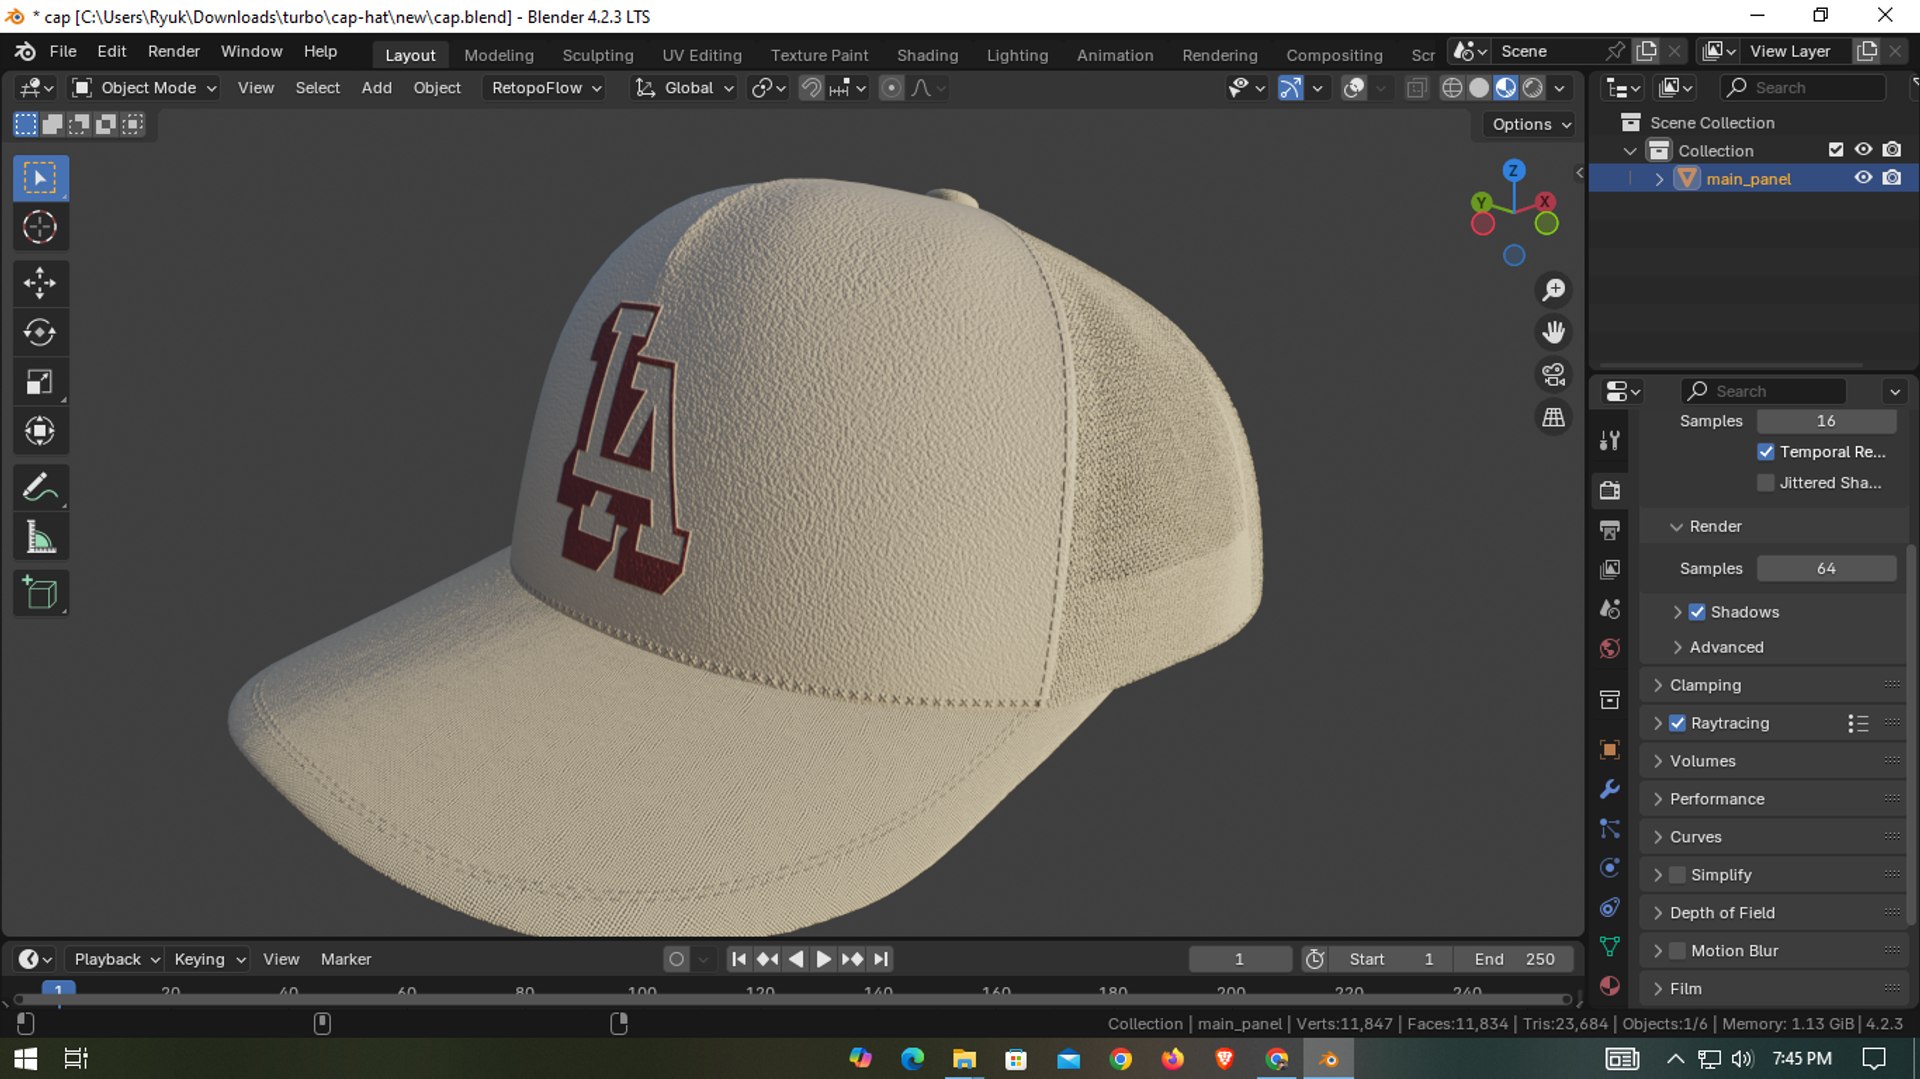Jump to end frame playback button
The width and height of the screenshot is (1920, 1079).
pyautogui.click(x=880, y=959)
